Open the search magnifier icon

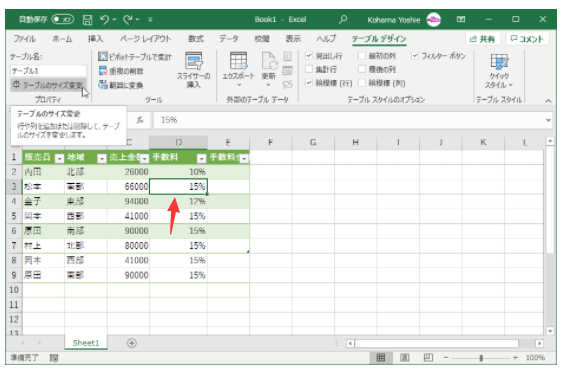tap(343, 19)
